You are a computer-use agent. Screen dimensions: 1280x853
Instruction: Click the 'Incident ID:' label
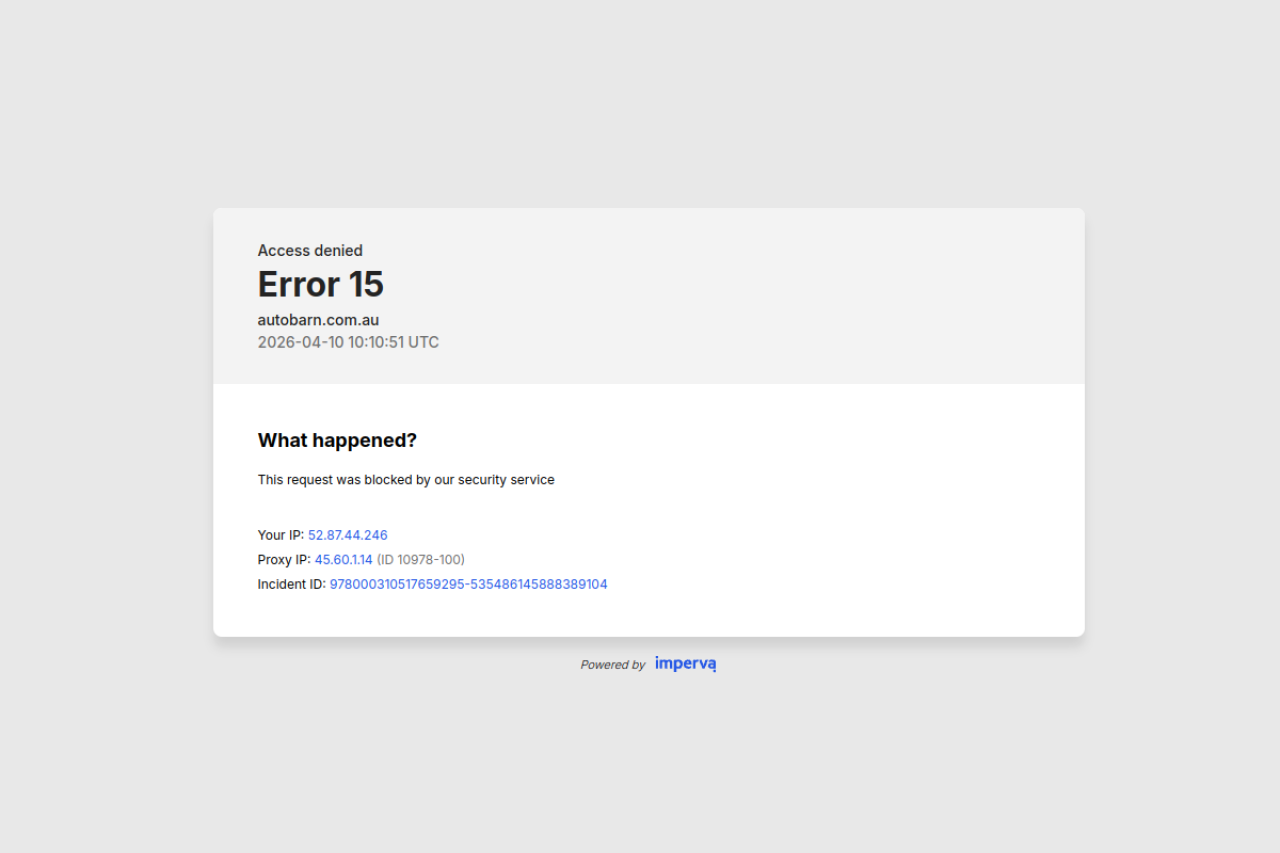[x=291, y=584]
